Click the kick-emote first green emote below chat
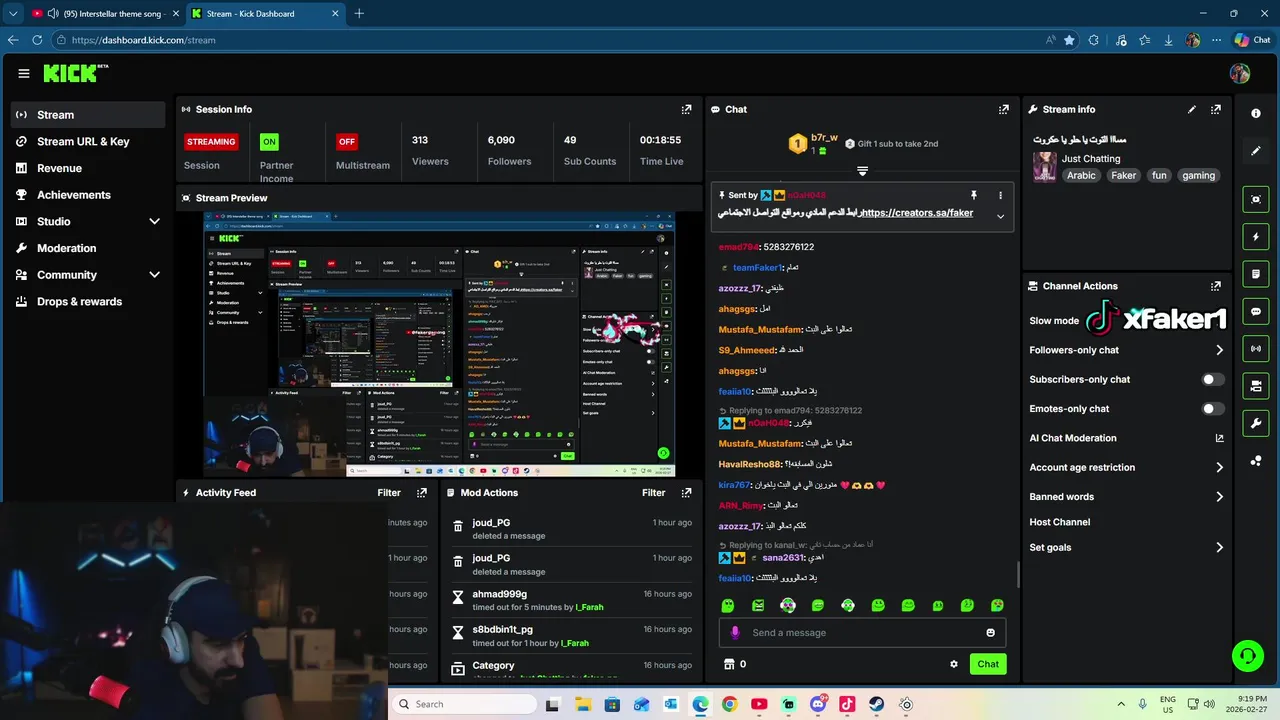Viewport: 1280px width, 720px height. (728, 605)
